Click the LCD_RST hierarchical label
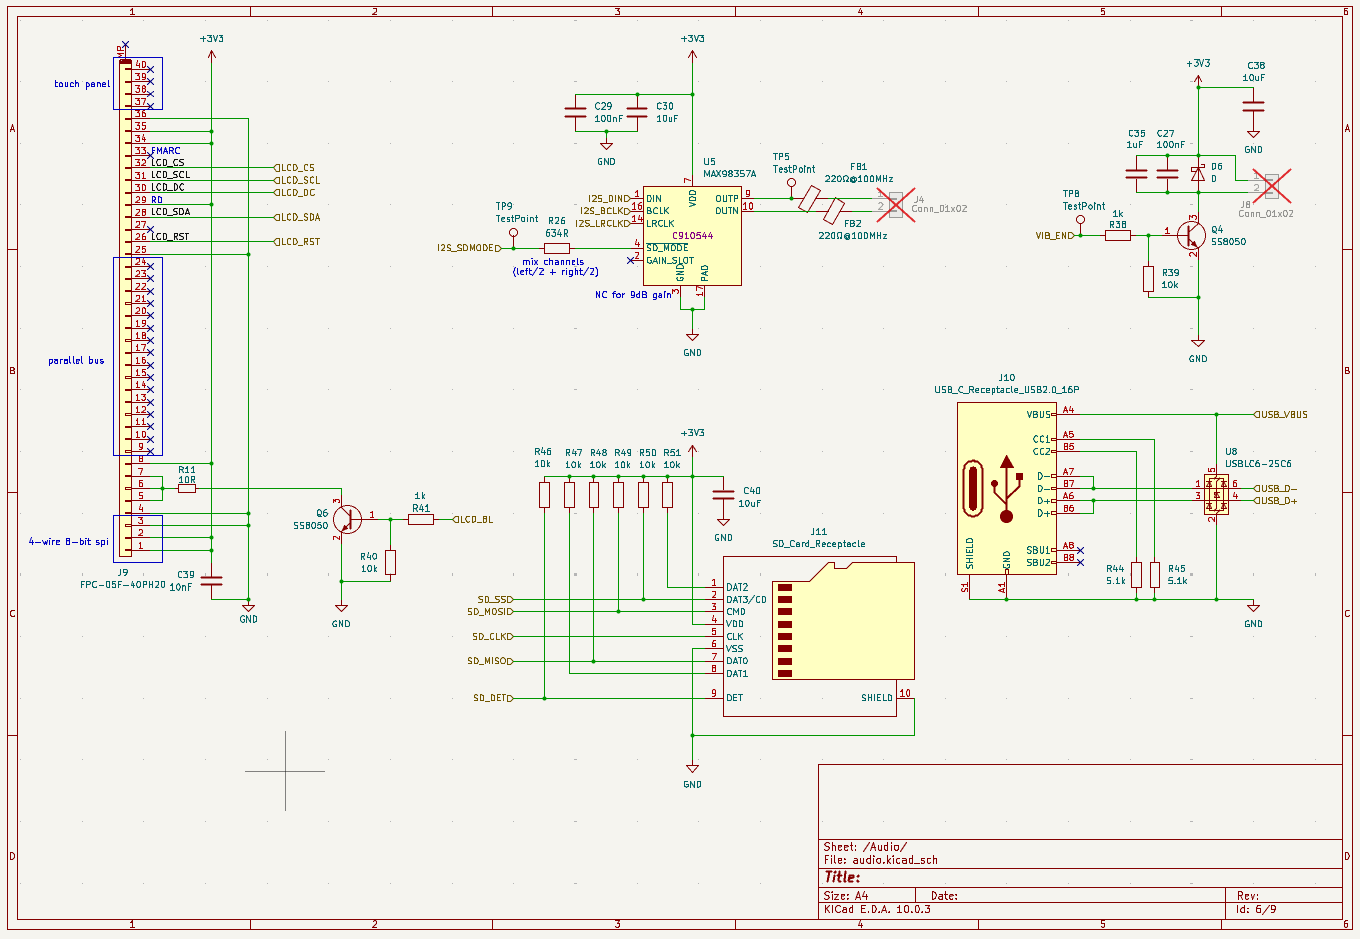 (x=297, y=242)
